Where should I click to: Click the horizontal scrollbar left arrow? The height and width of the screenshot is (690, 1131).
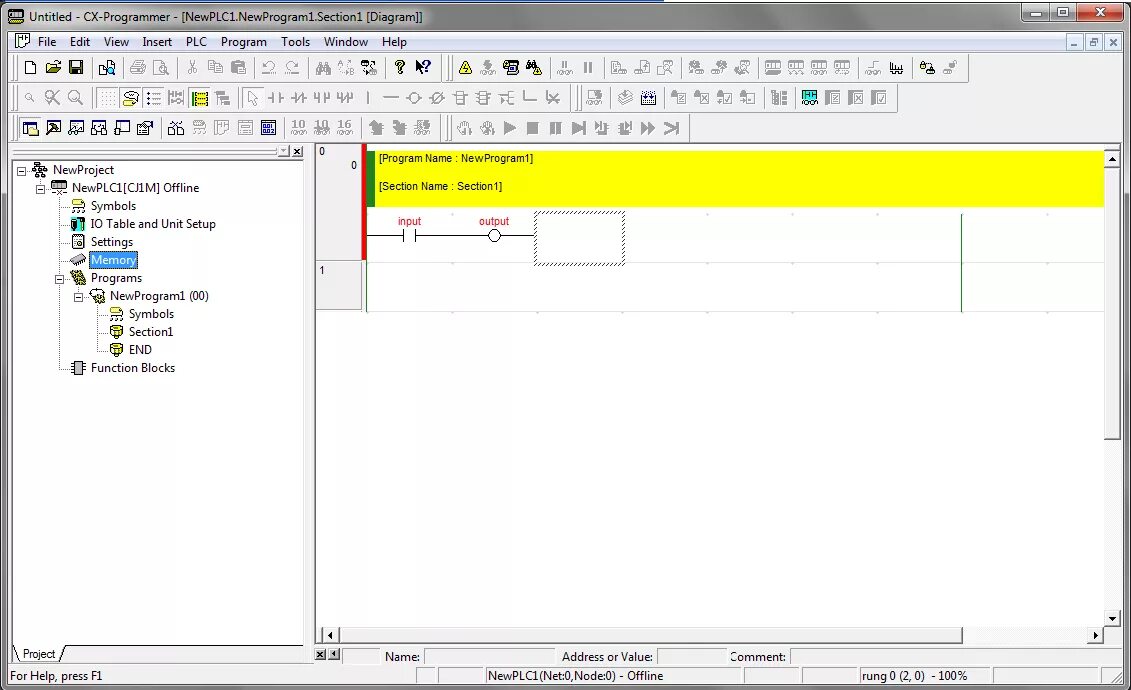[330, 635]
